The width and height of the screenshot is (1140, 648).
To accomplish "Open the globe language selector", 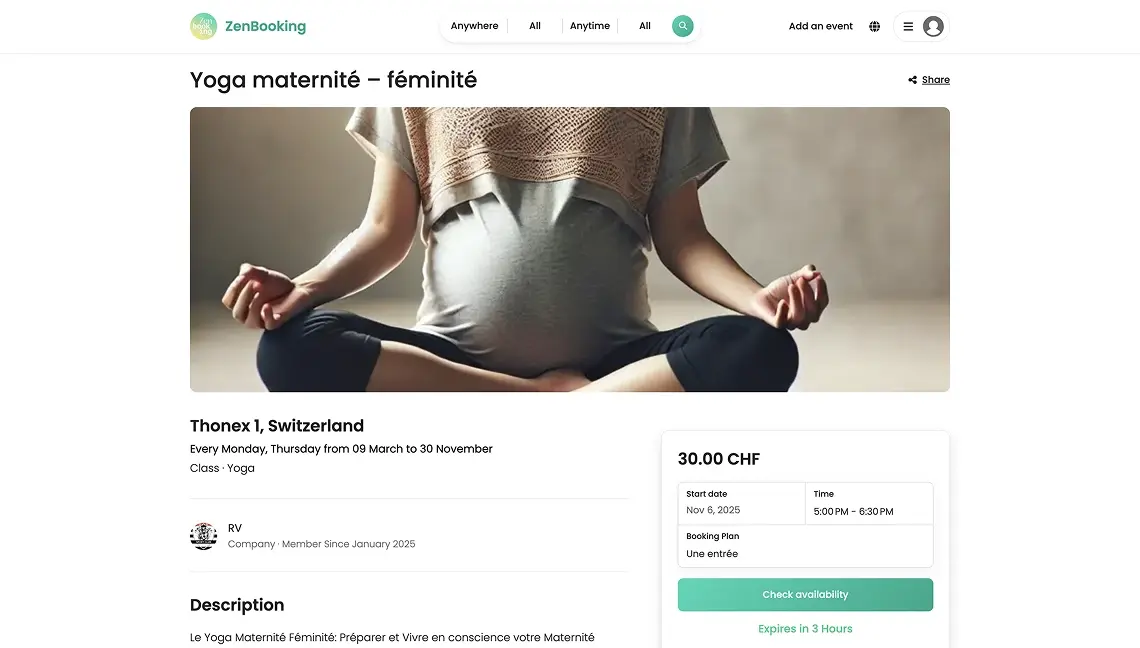I will click(x=875, y=26).
